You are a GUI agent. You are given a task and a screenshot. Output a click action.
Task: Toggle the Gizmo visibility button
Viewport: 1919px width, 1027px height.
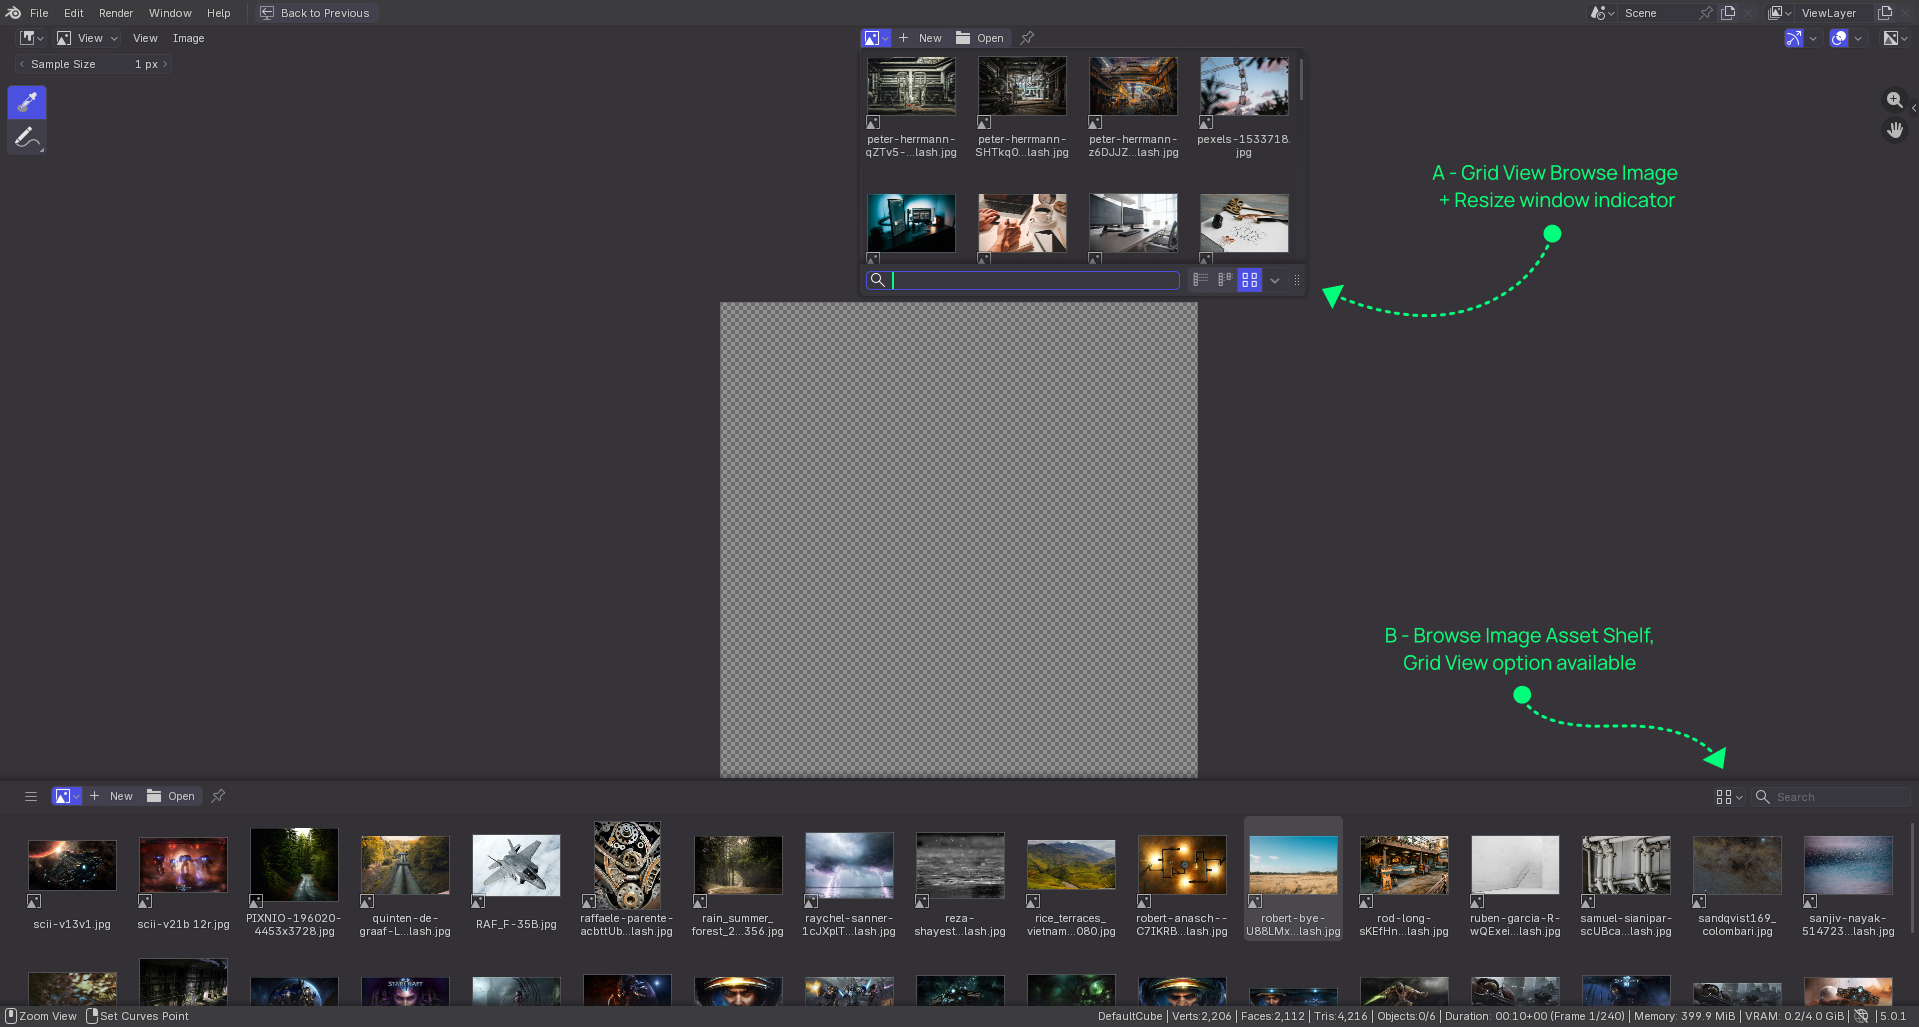(x=1794, y=38)
